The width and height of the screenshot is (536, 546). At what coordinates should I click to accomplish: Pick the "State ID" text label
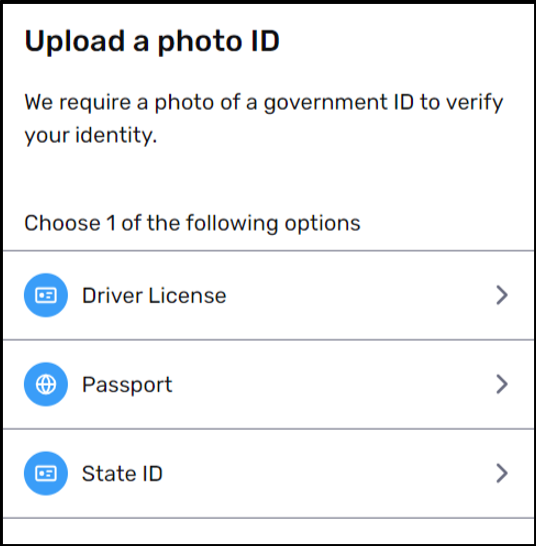click(x=122, y=474)
